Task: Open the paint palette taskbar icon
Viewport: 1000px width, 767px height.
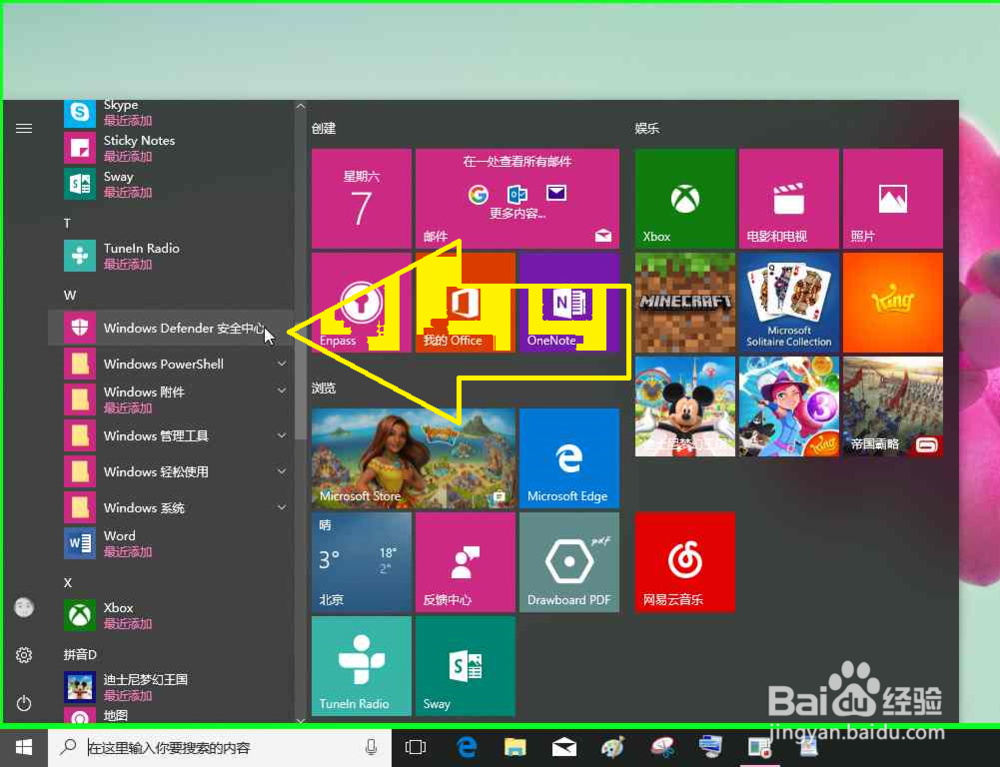Action: tap(613, 747)
